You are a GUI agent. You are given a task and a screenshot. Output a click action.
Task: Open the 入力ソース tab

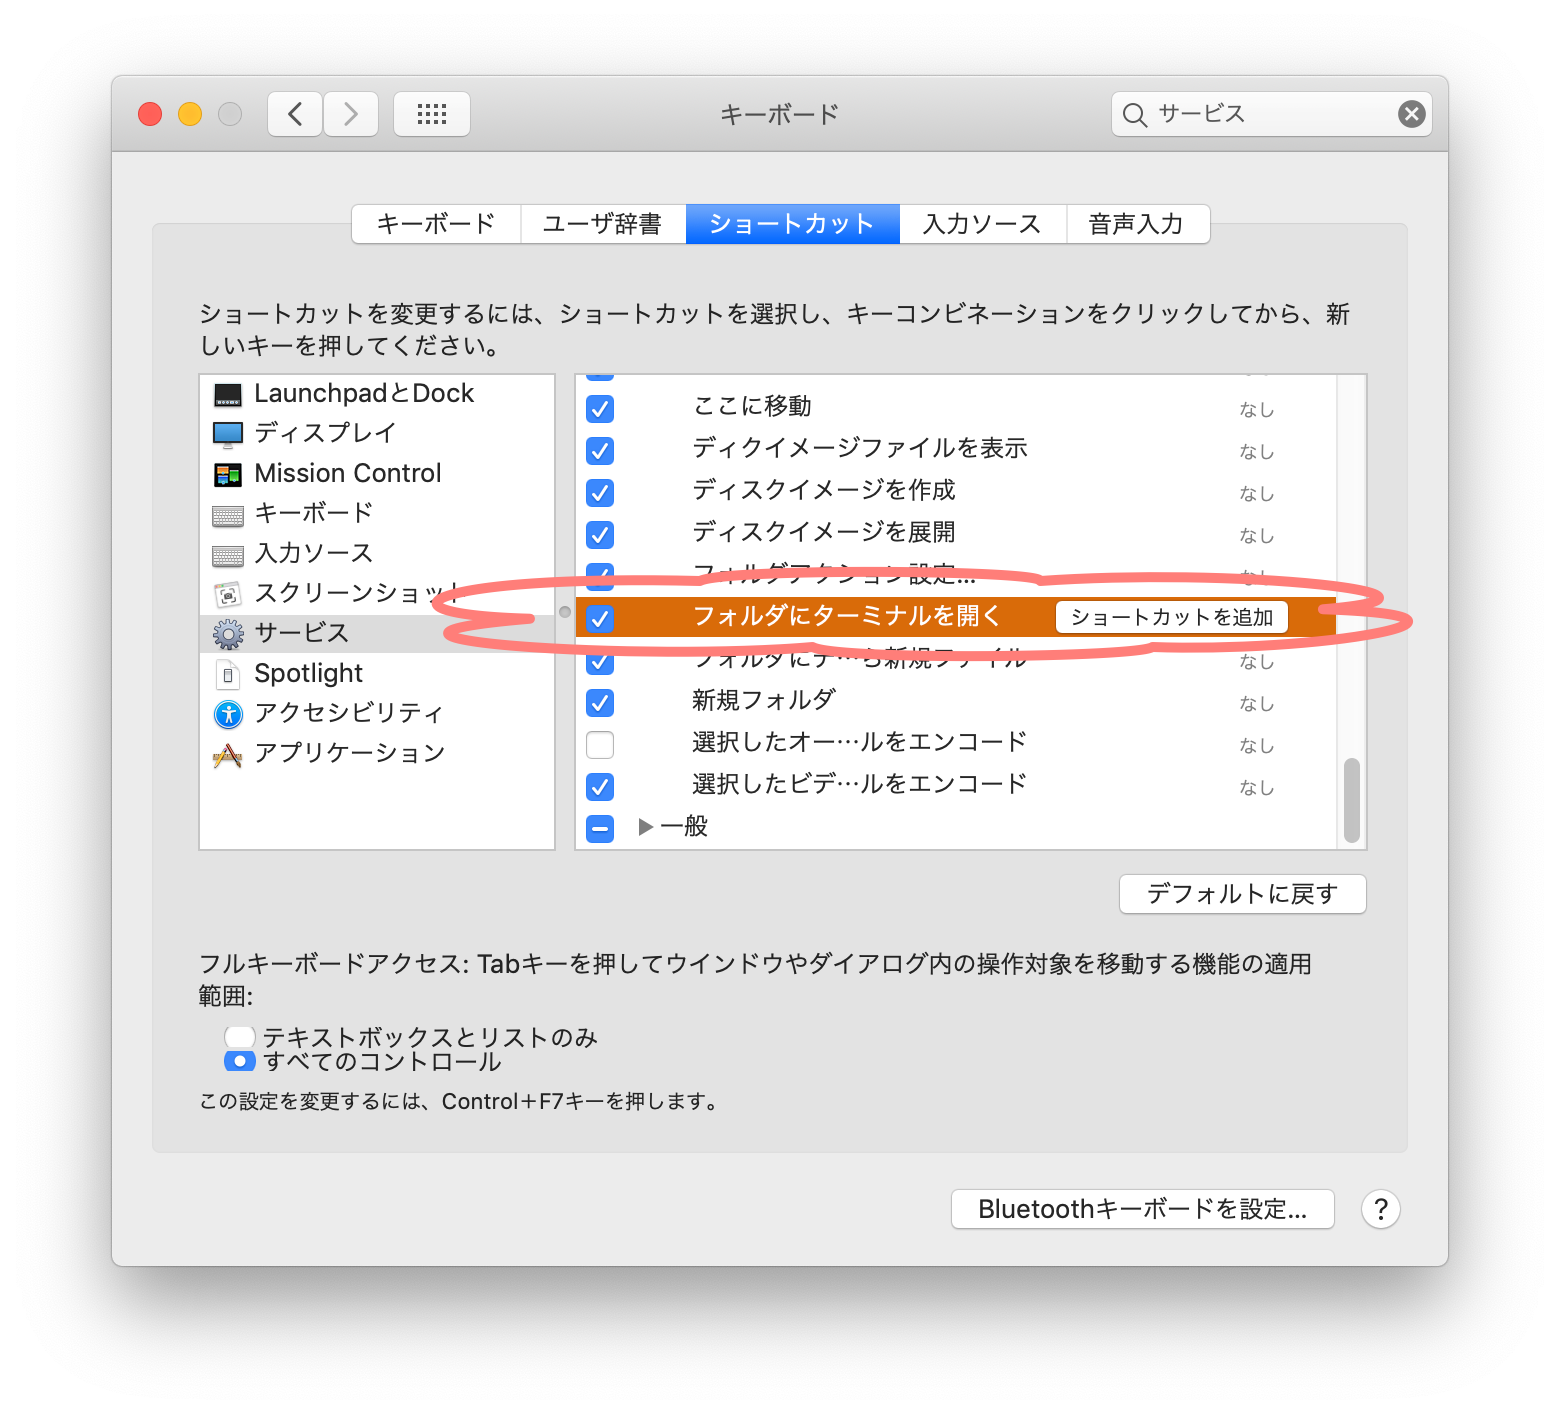pyautogui.click(x=982, y=224)
